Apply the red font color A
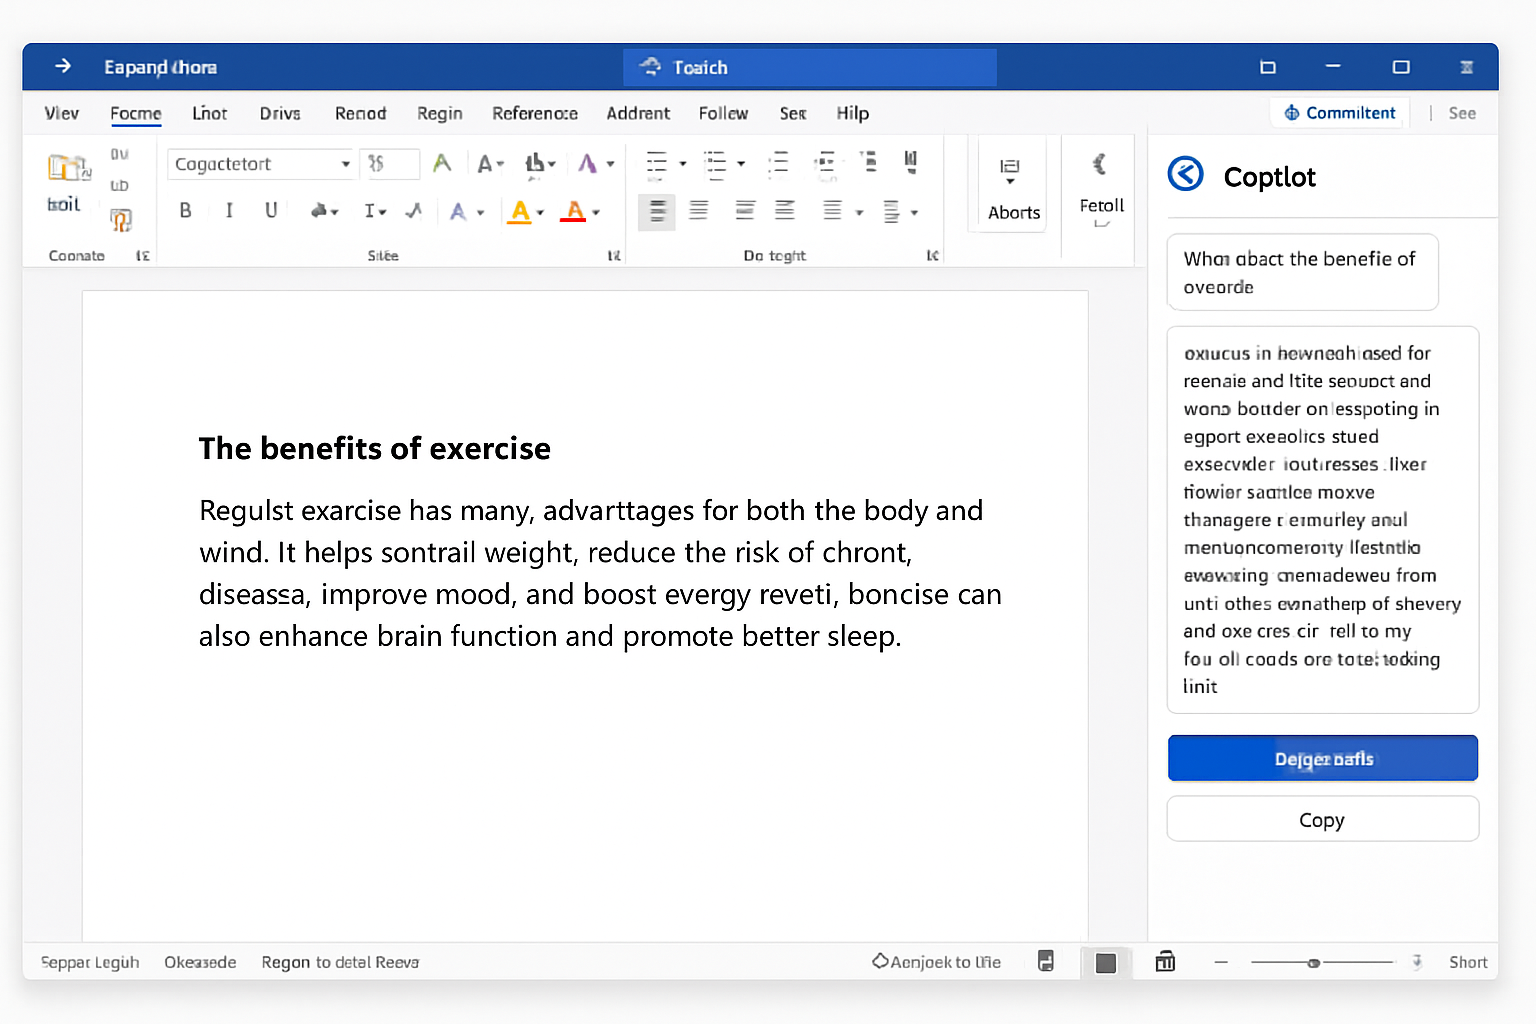This screenshot has width=1536, height=1024. [x=573, y=211]
